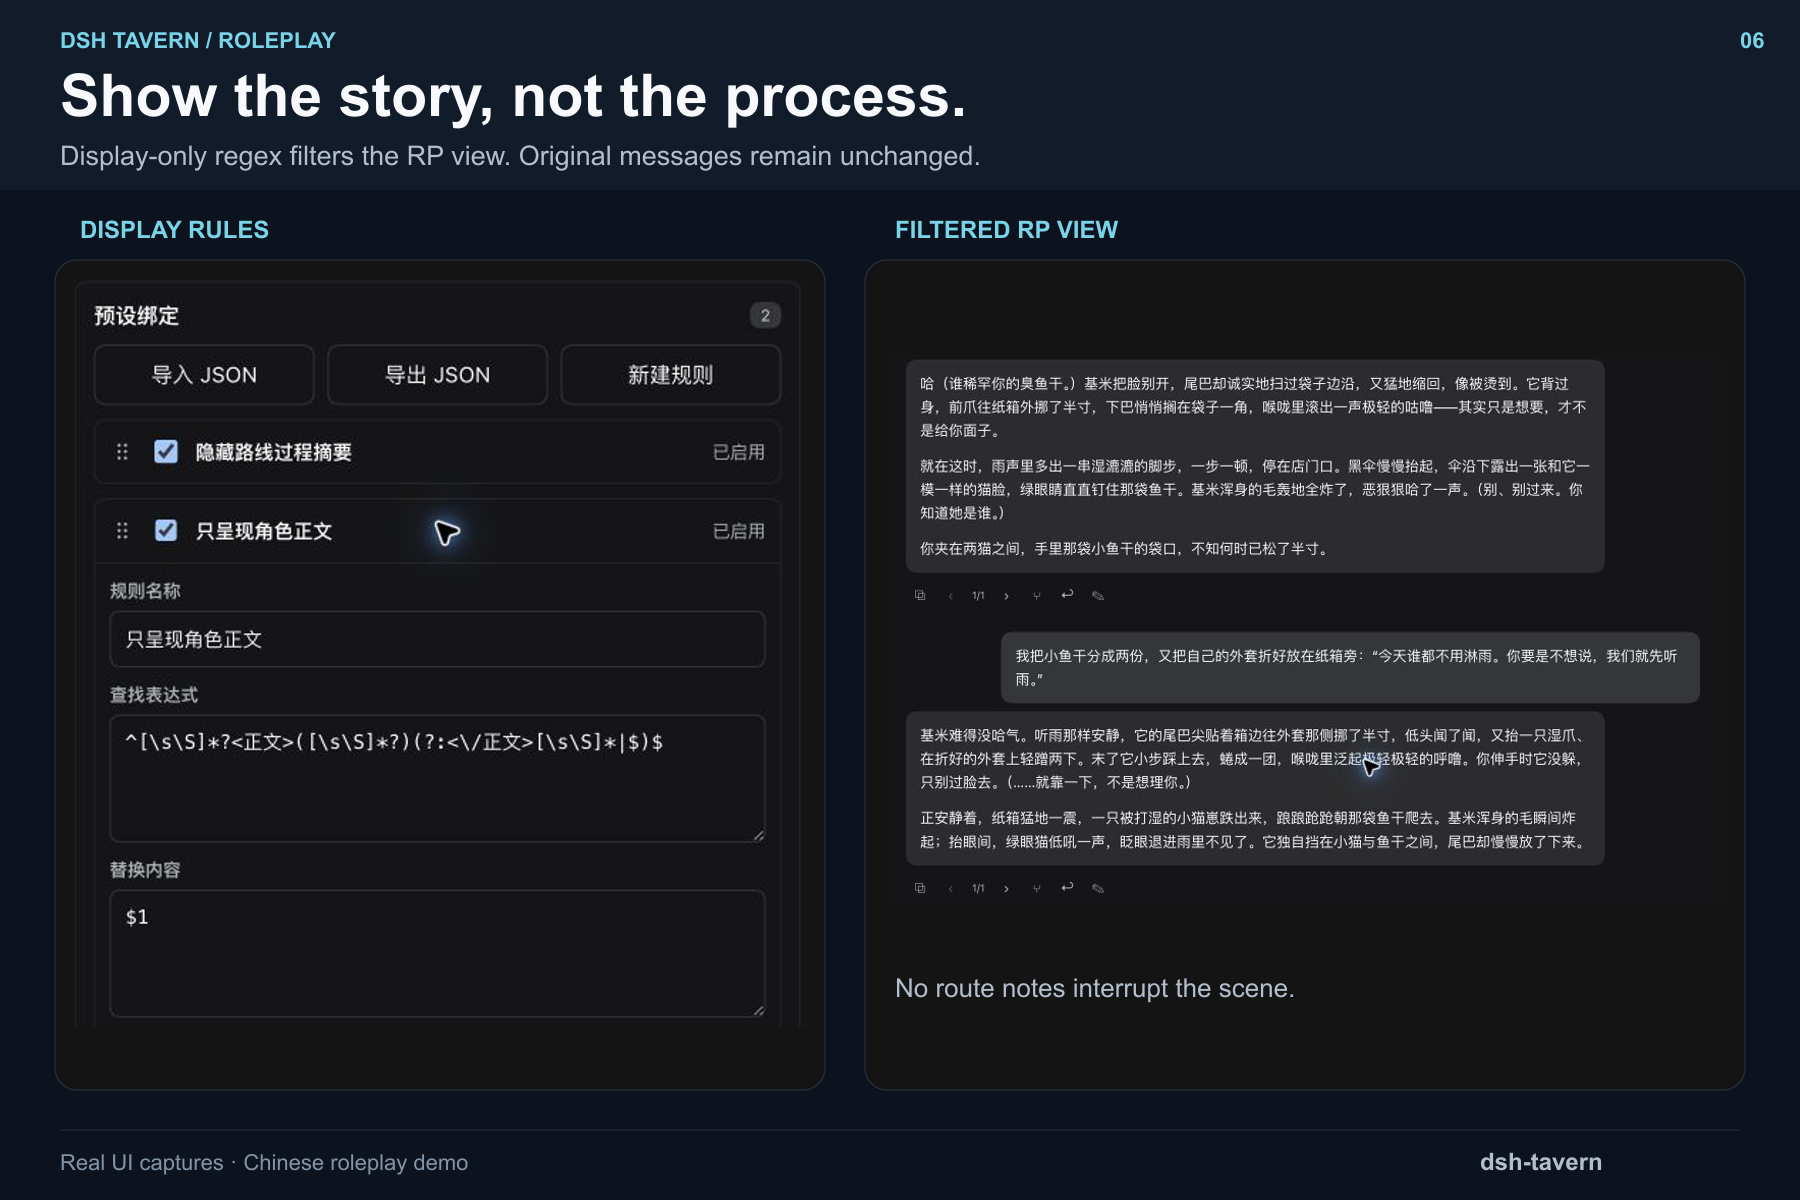
Task: Select the assistant message starting 哈（谁稀罕你的臭鱼干
Action: click(x=1255, y=466)
